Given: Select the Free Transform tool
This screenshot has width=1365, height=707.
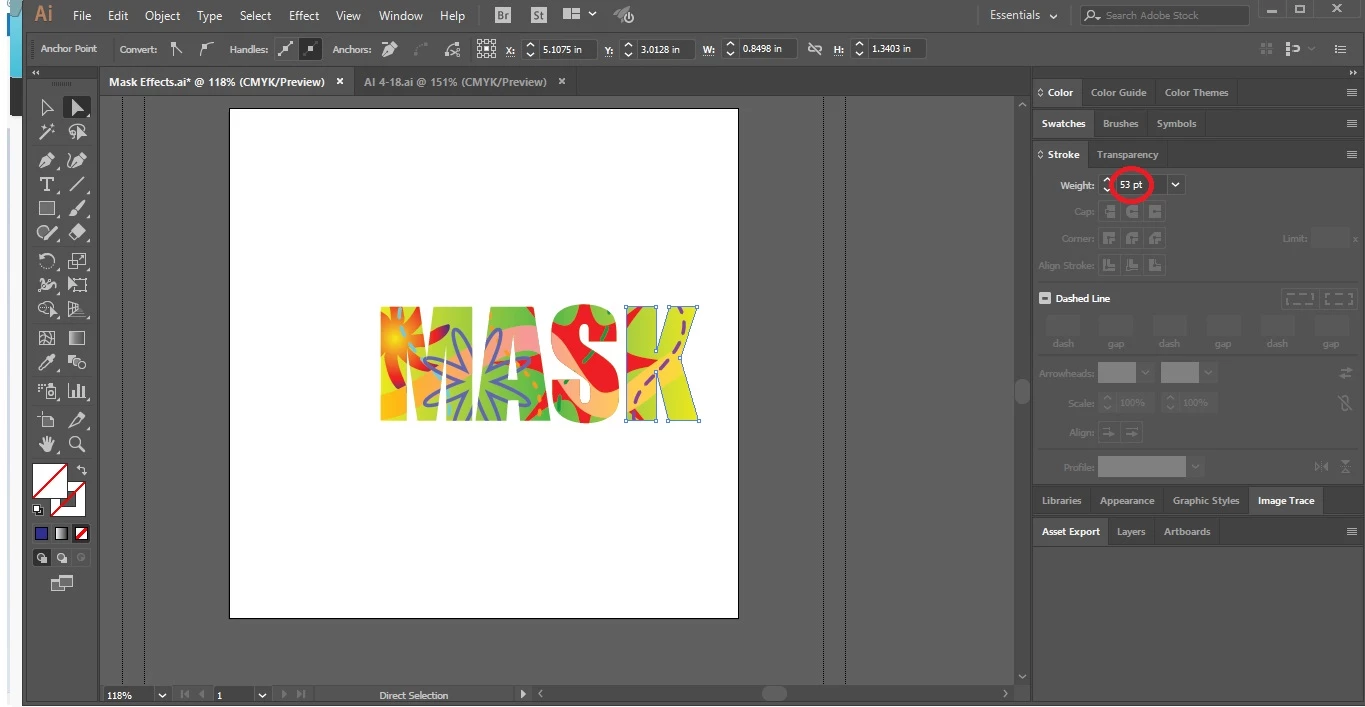Looking at the screenshot, I should pos(77,285).
